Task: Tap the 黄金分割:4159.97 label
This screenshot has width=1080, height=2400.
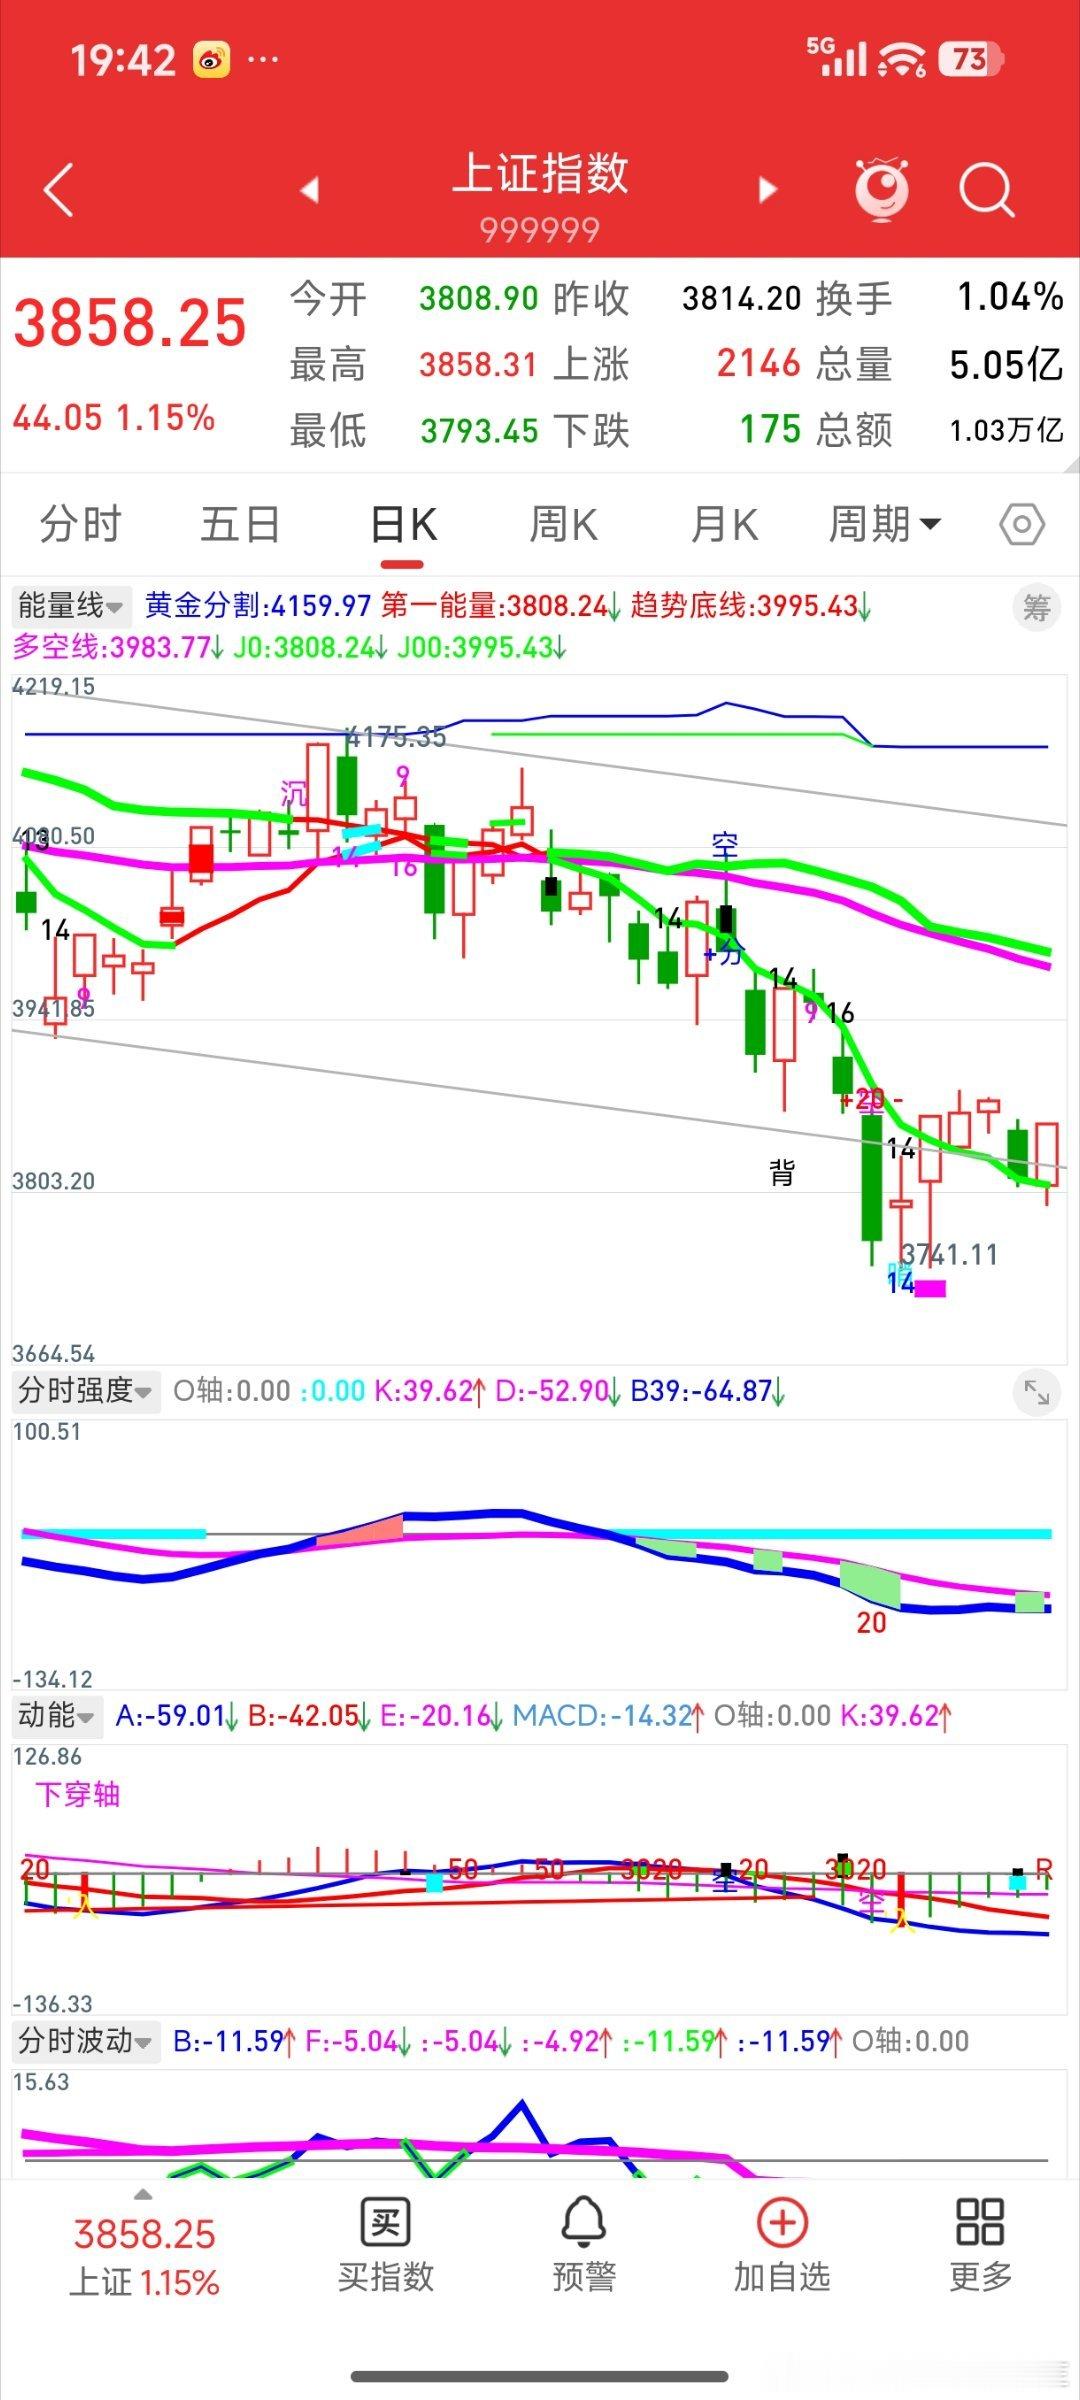Action: [x=258, y=606]
